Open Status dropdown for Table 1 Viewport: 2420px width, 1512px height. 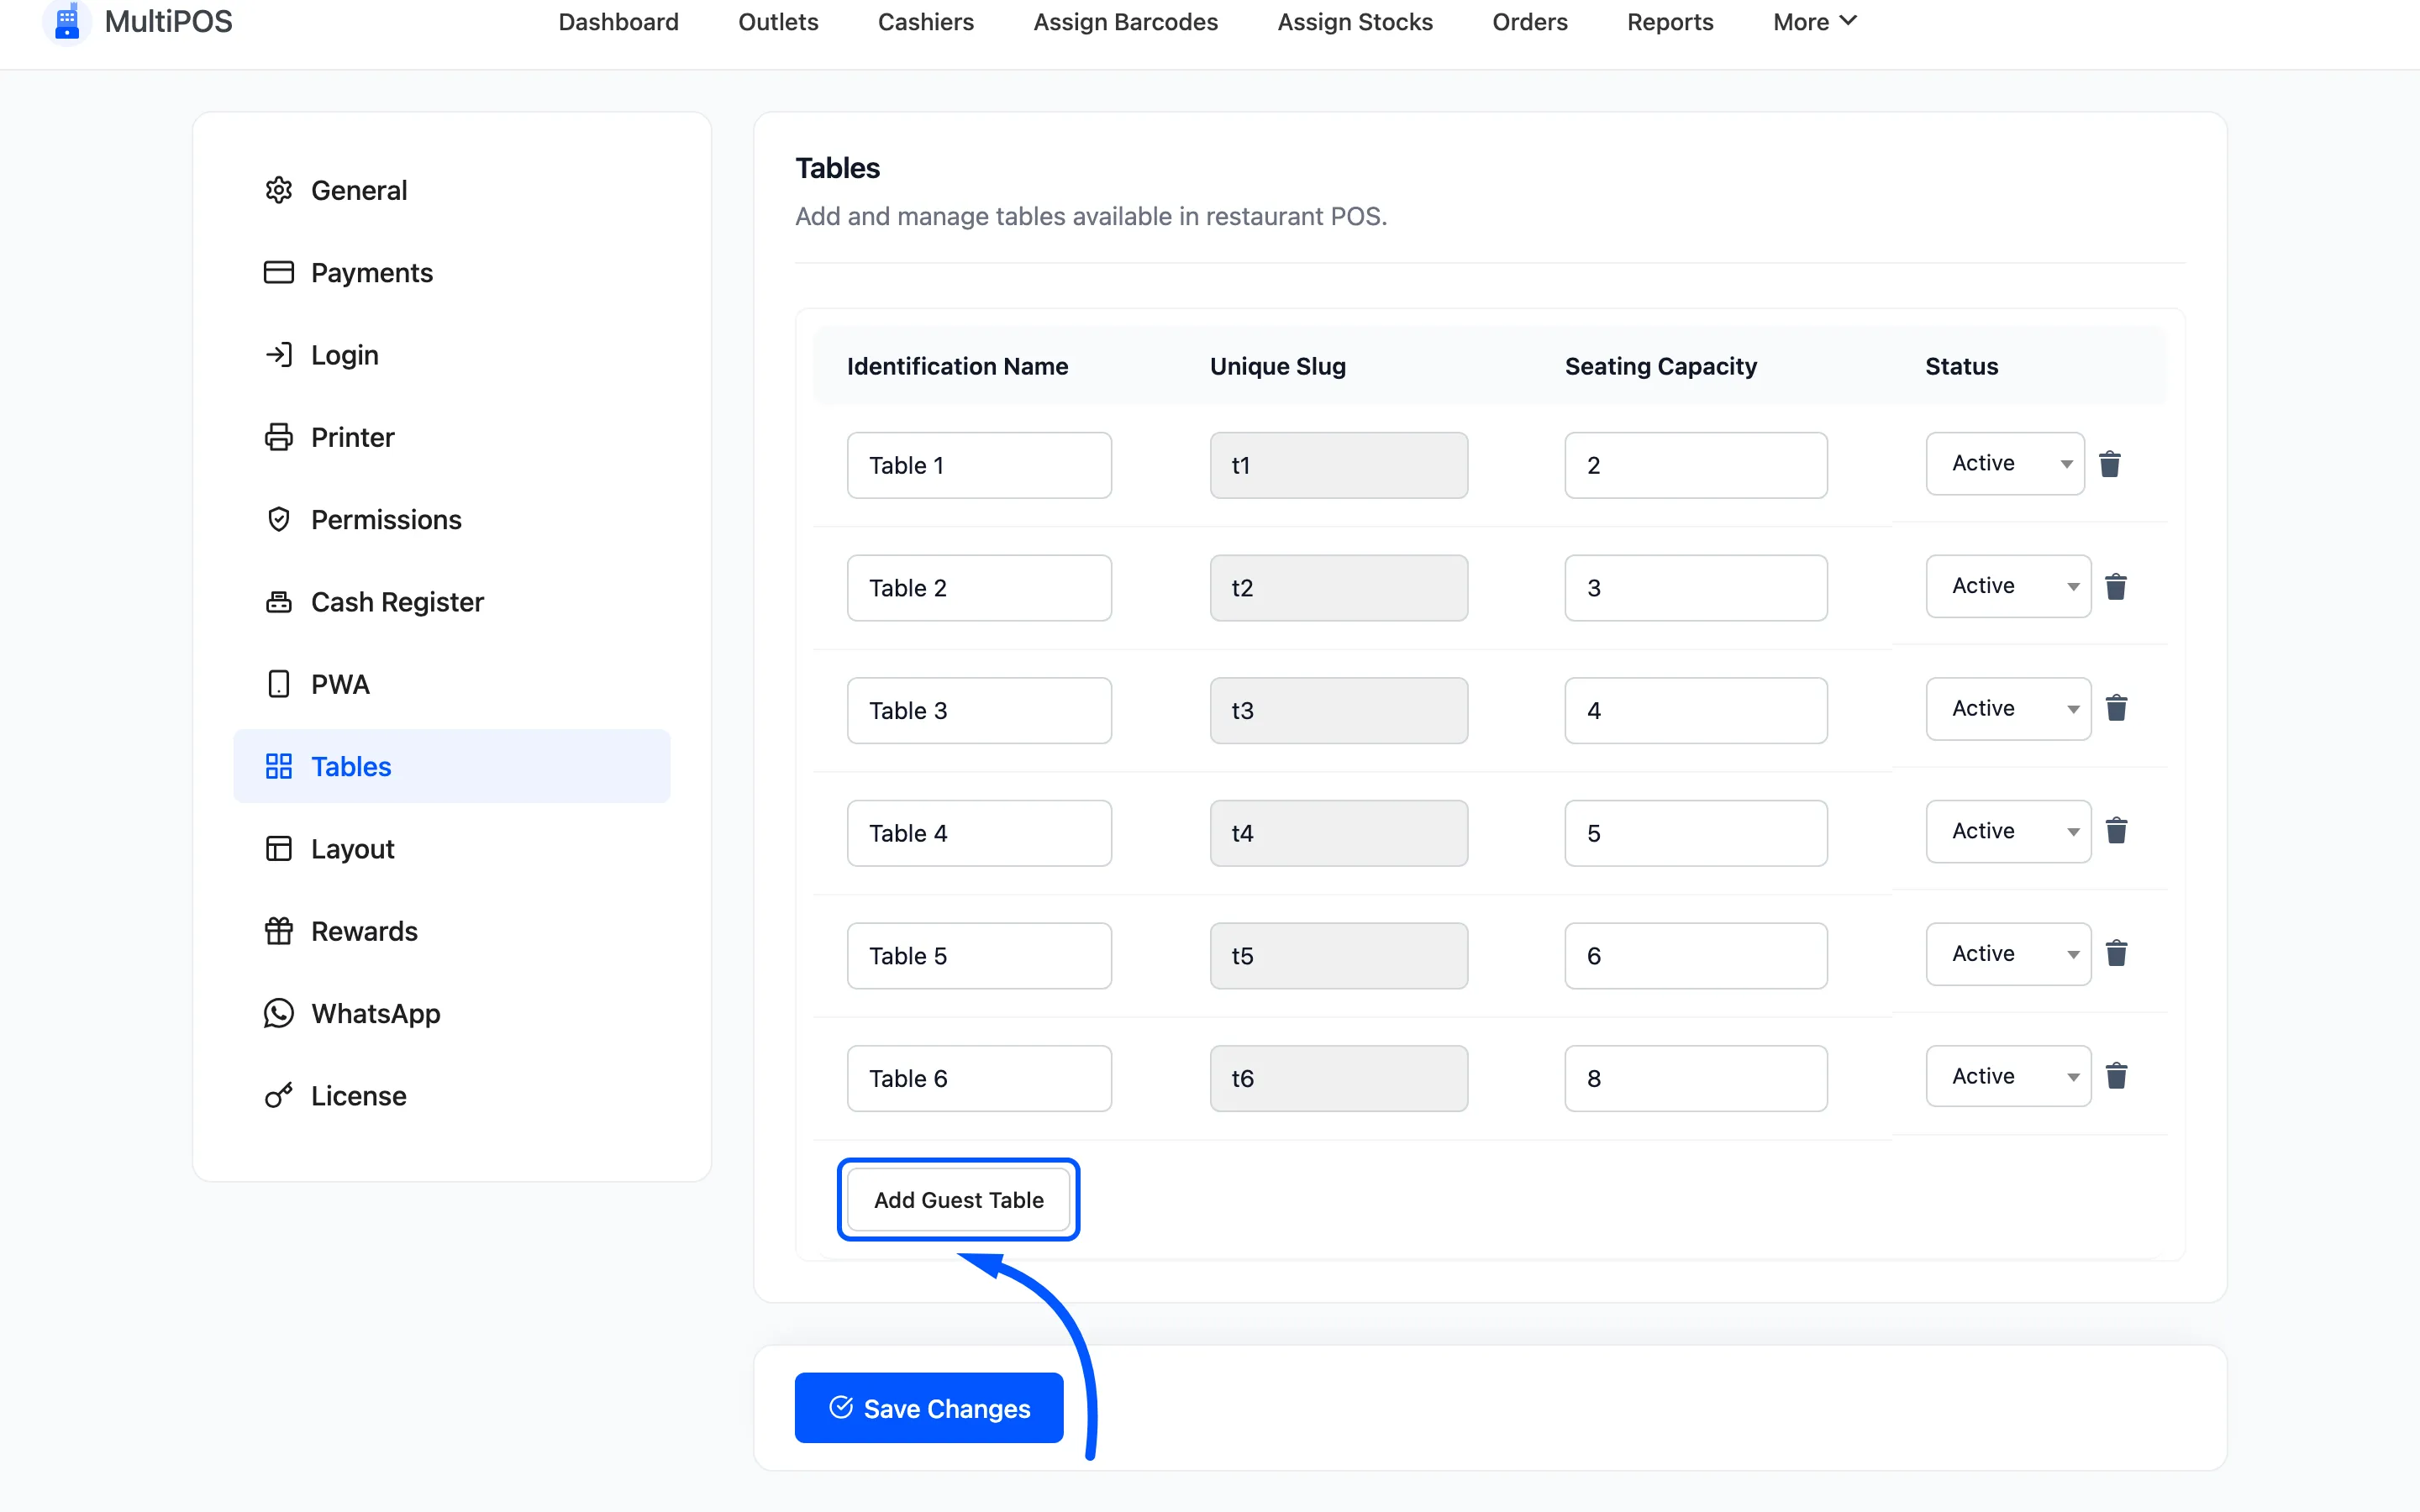pos(2005,463)
